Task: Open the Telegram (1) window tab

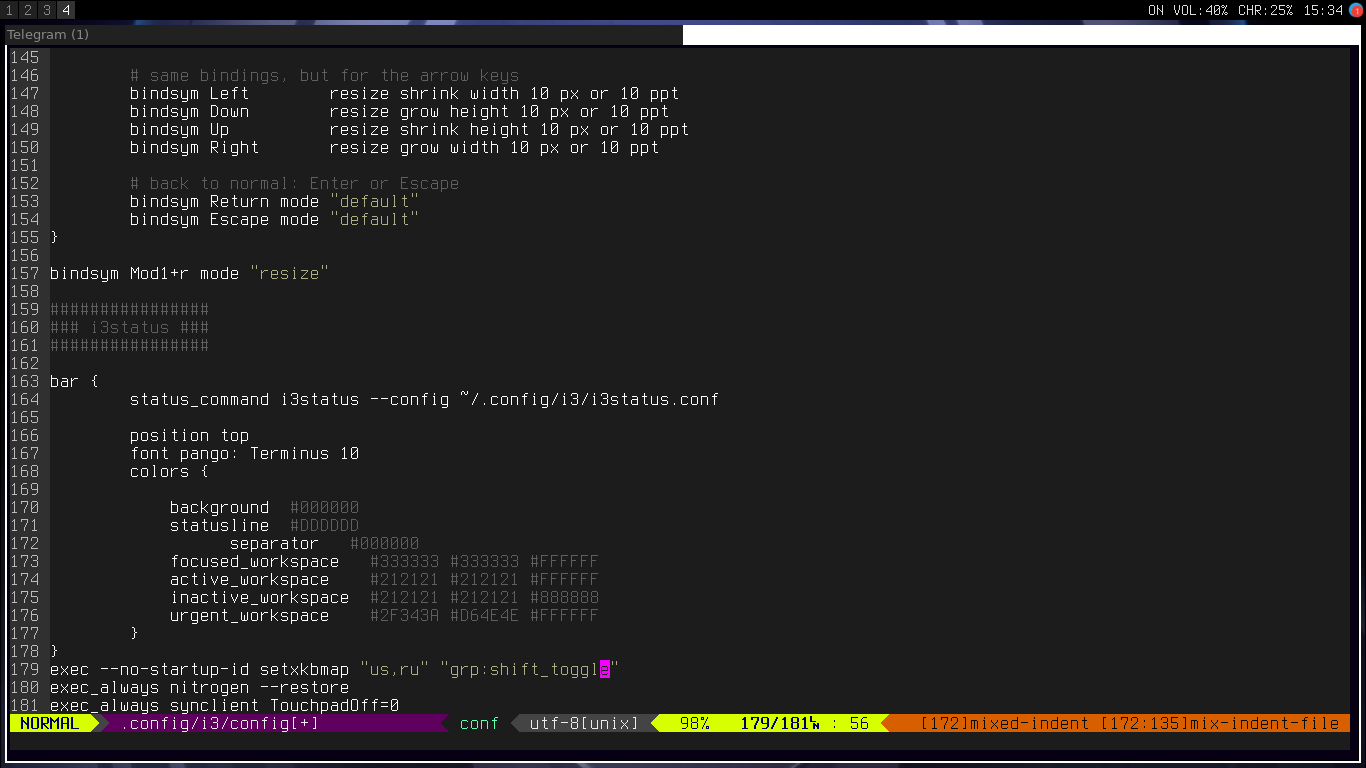Action: pyautogui.click(x=344, y=34)
